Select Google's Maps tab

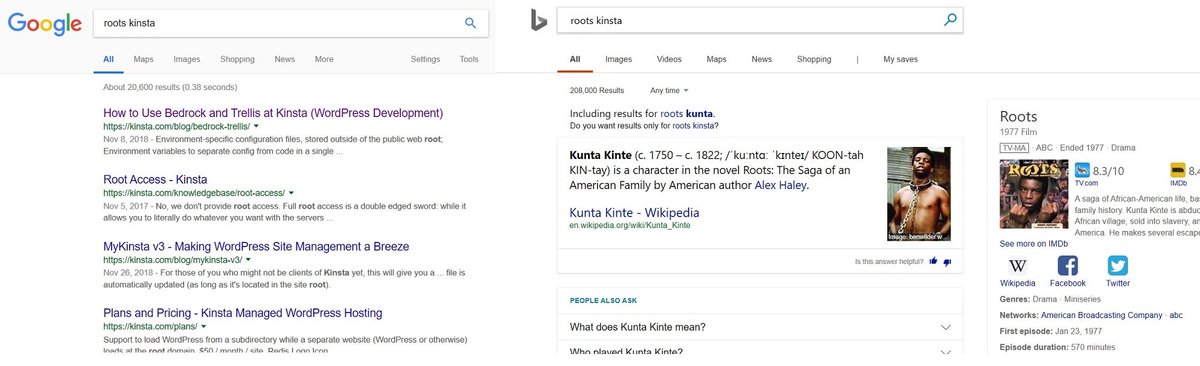tap(144, 59)
